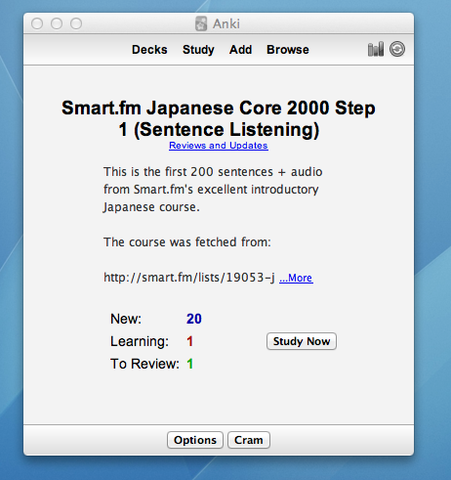Go to Decks in the top toolbar

click(149, 50)
